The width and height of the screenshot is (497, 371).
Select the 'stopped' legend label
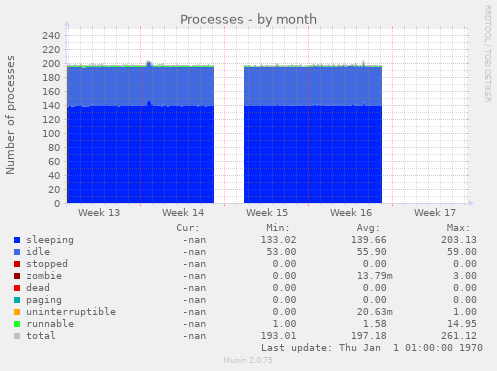pyautogui.click(x=47, y=264)
